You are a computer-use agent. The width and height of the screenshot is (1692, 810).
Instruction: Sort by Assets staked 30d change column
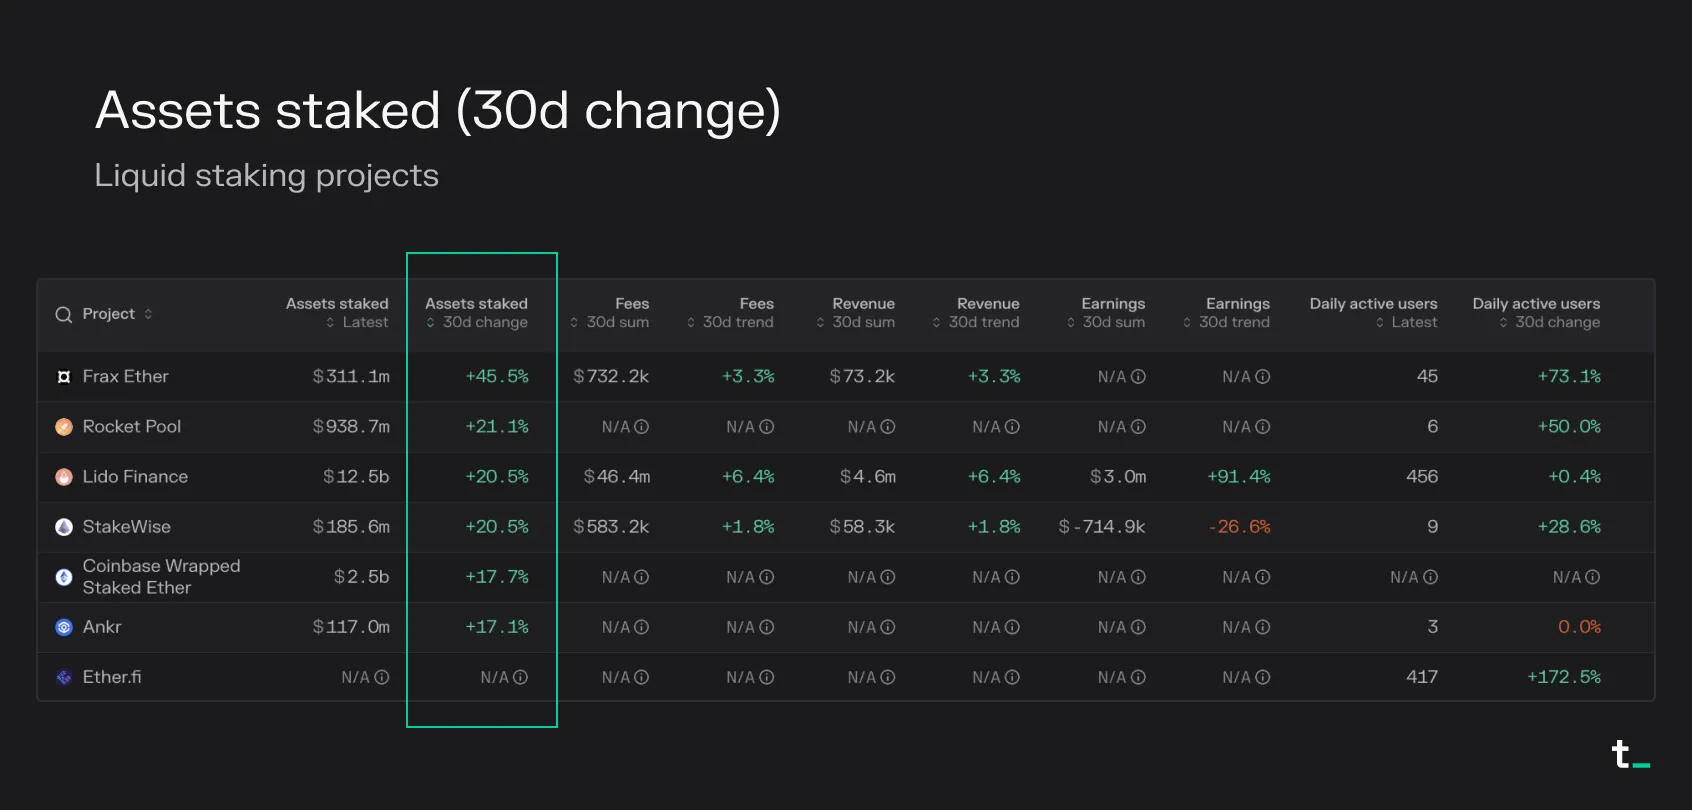[476, 313]
